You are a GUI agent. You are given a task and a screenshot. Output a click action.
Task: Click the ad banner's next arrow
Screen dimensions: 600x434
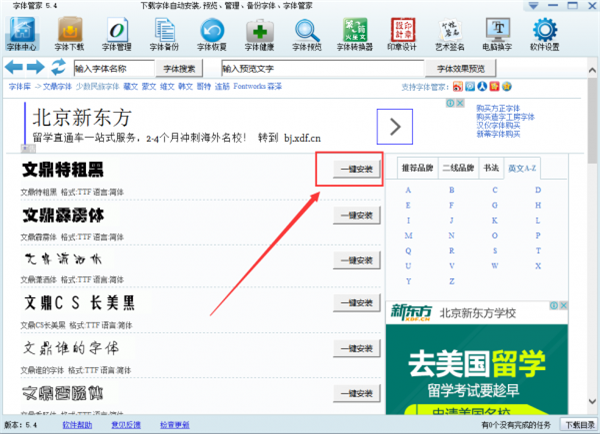(394, 126)
